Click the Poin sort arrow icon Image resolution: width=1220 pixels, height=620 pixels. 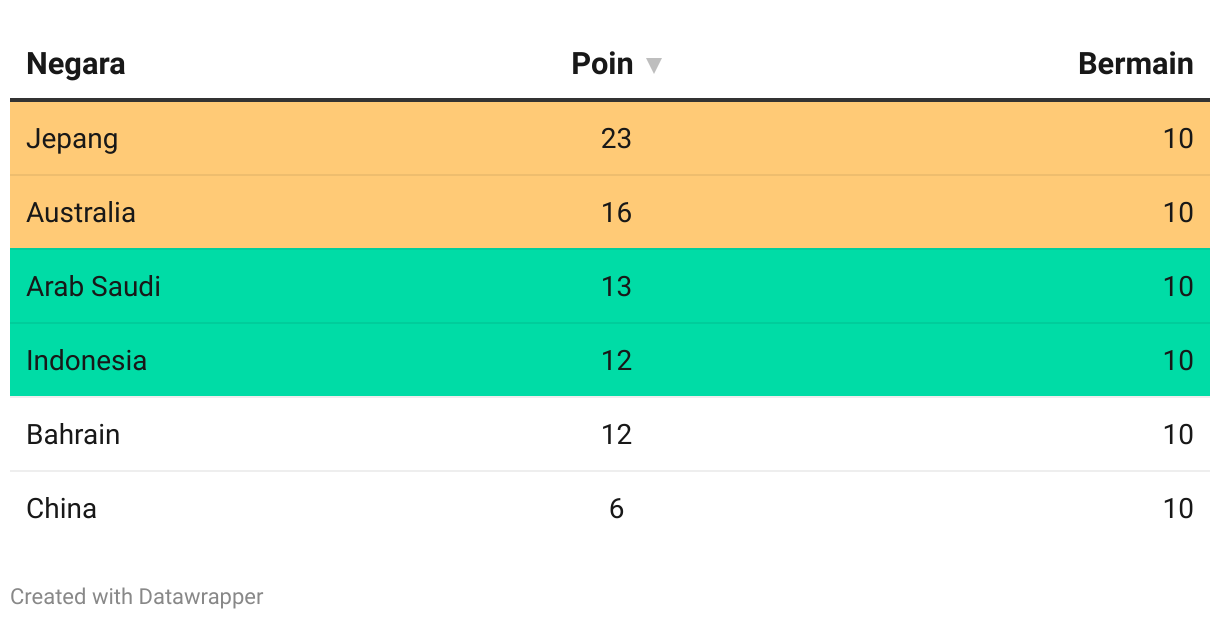(x=654, y=66)
